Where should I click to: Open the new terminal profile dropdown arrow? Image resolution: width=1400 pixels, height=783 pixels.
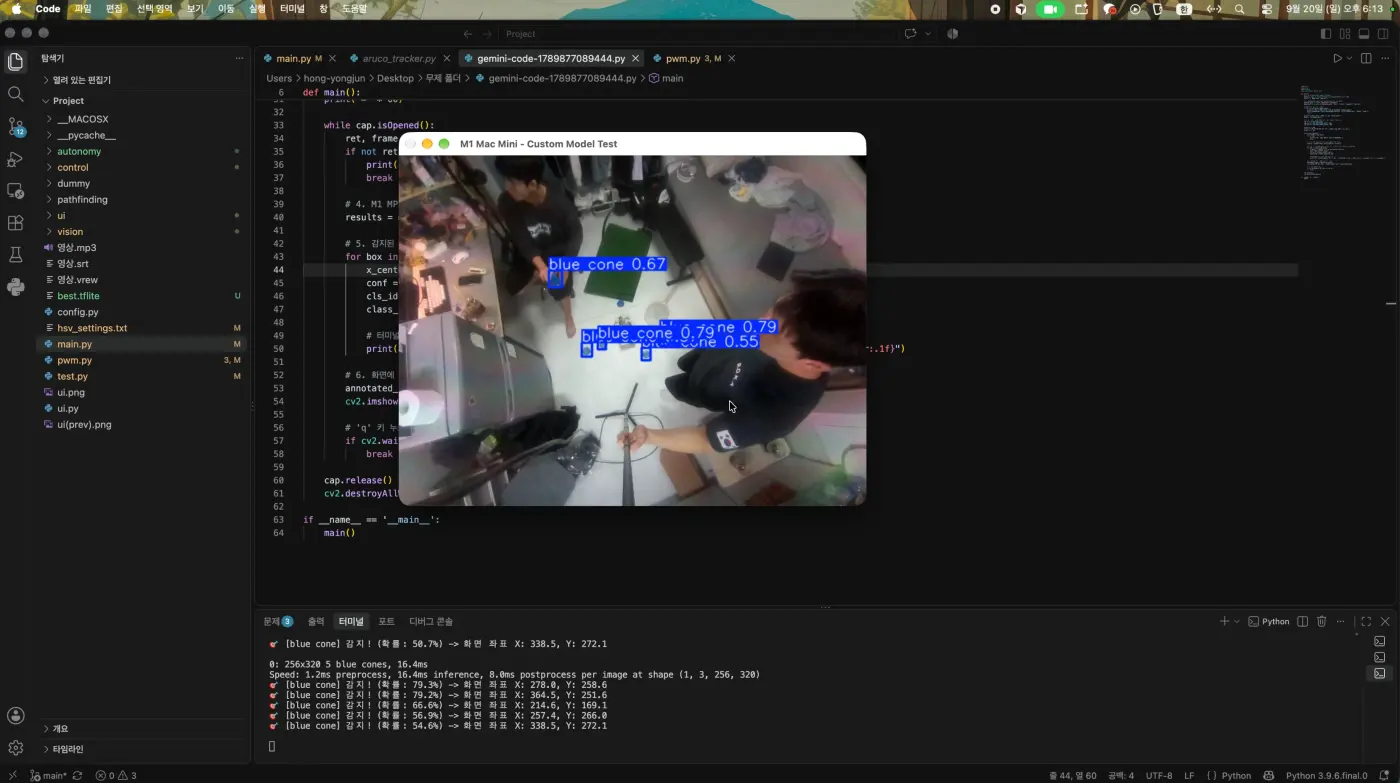1237,621
